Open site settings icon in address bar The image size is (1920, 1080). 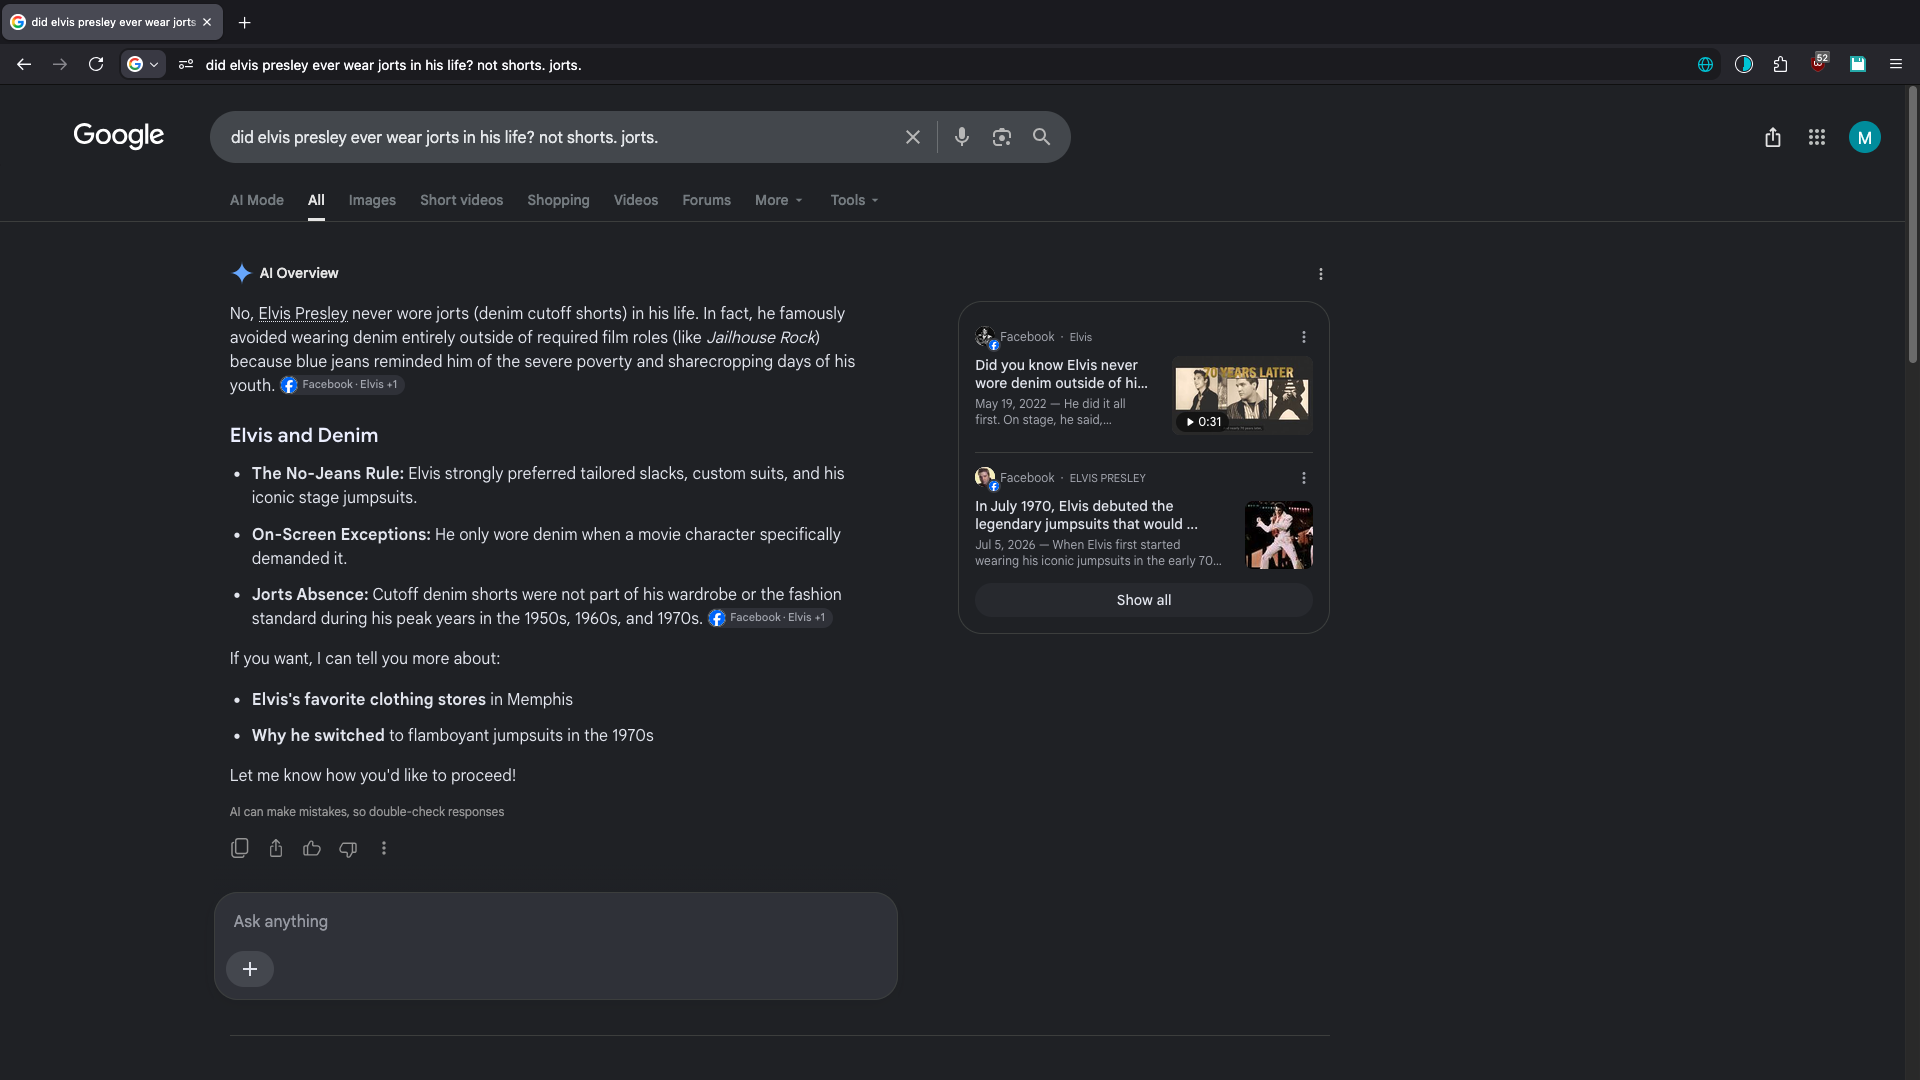pos(186,64)
